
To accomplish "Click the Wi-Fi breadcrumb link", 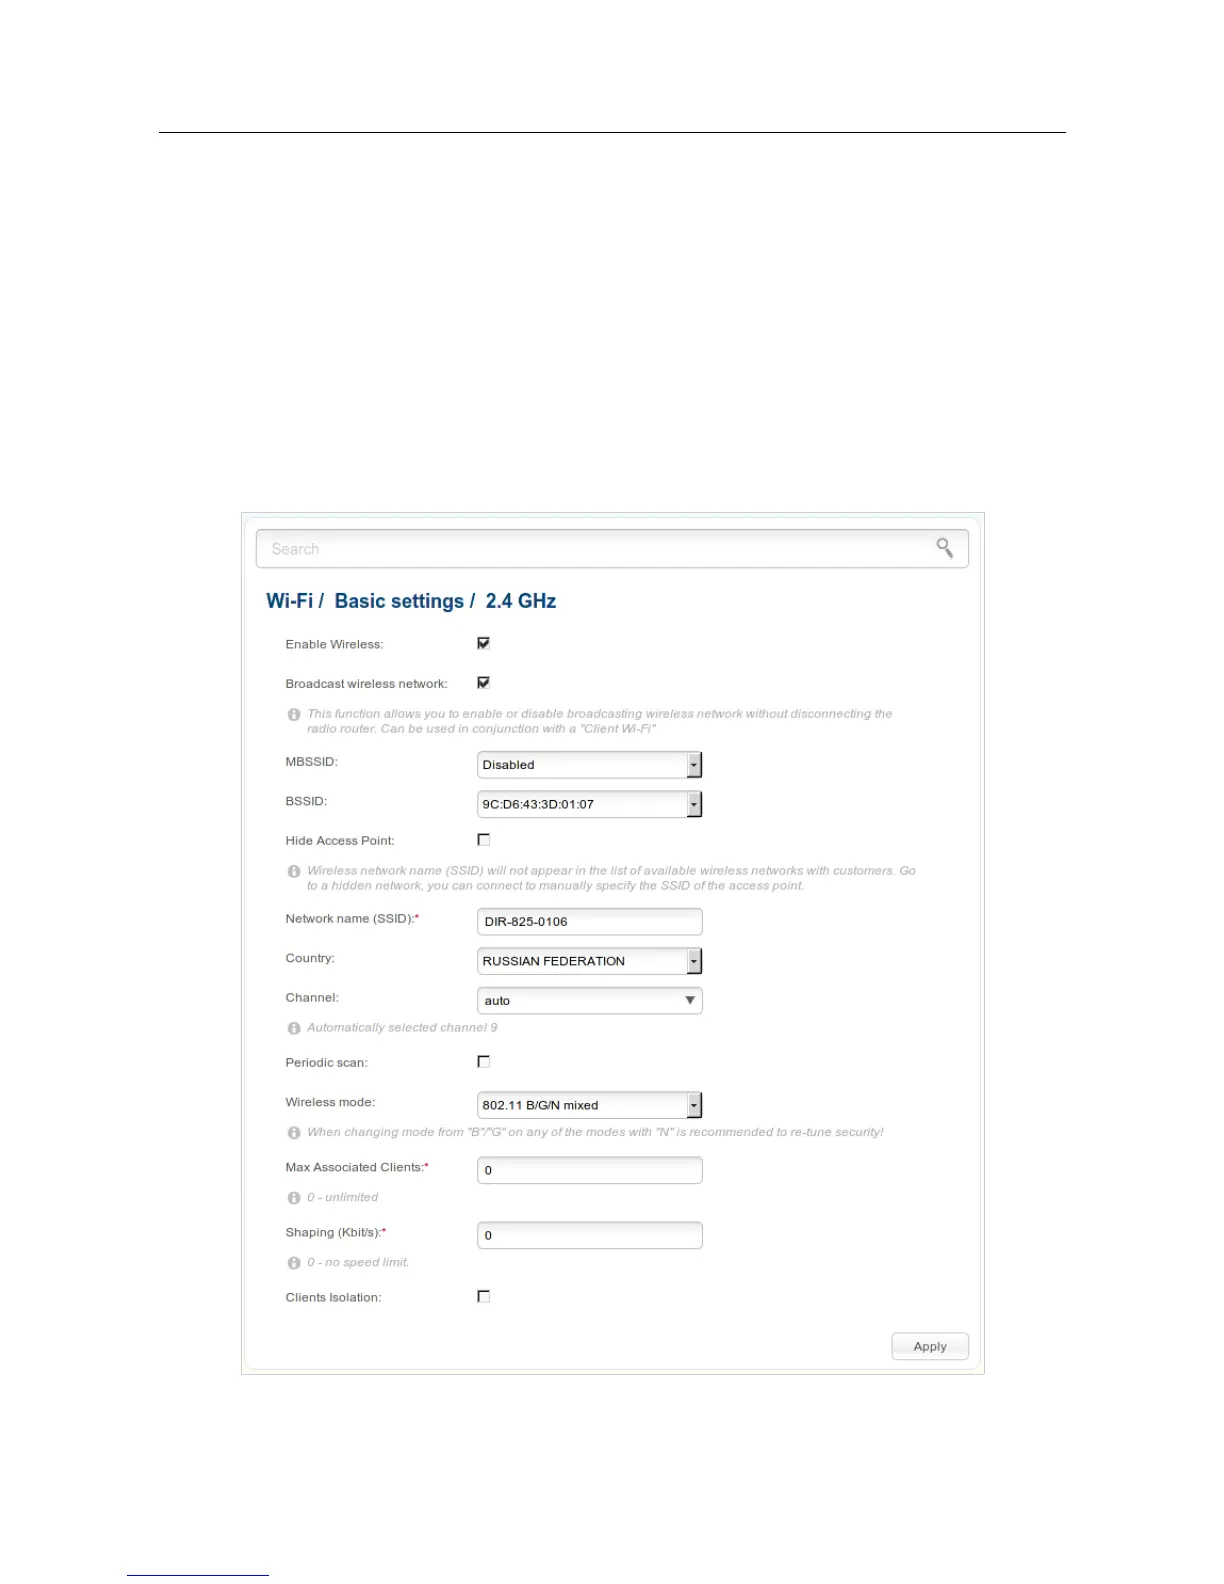I will coord(289,601).
